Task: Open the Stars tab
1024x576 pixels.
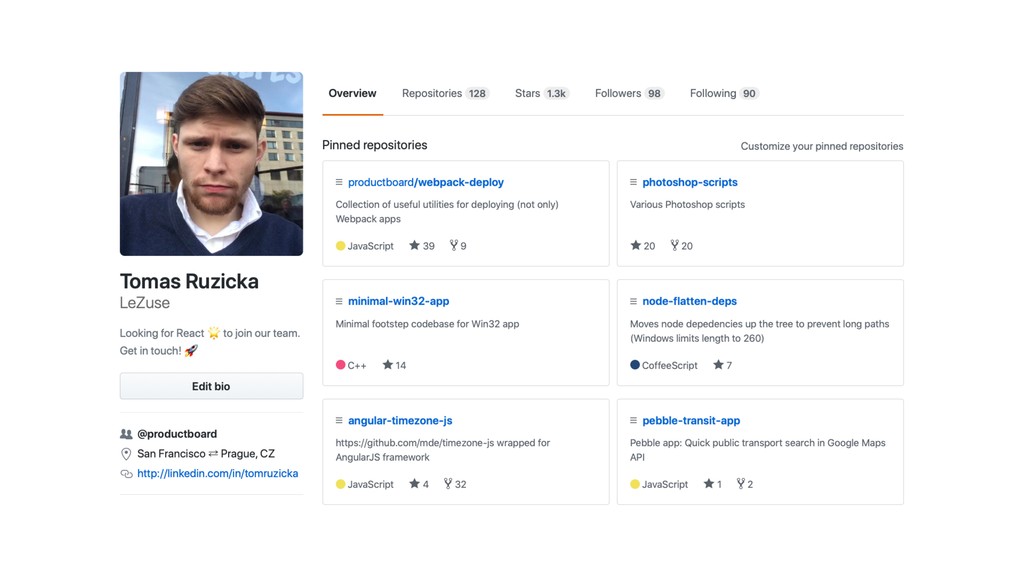Action: coord(541,94)
